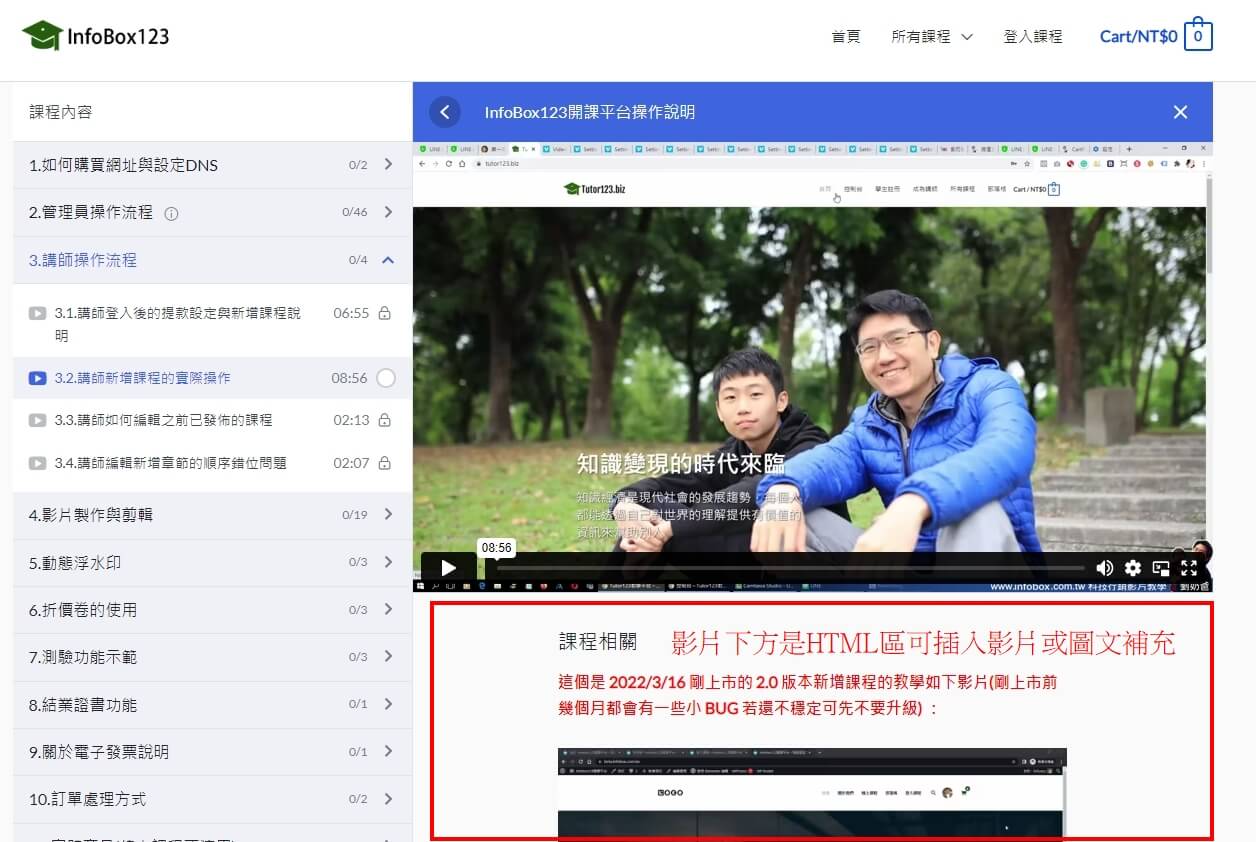Expand section 7.測驗功能示範 with its chevron
The width and height of the screenshot is (1256, 842).
click(x=388, y=657)
